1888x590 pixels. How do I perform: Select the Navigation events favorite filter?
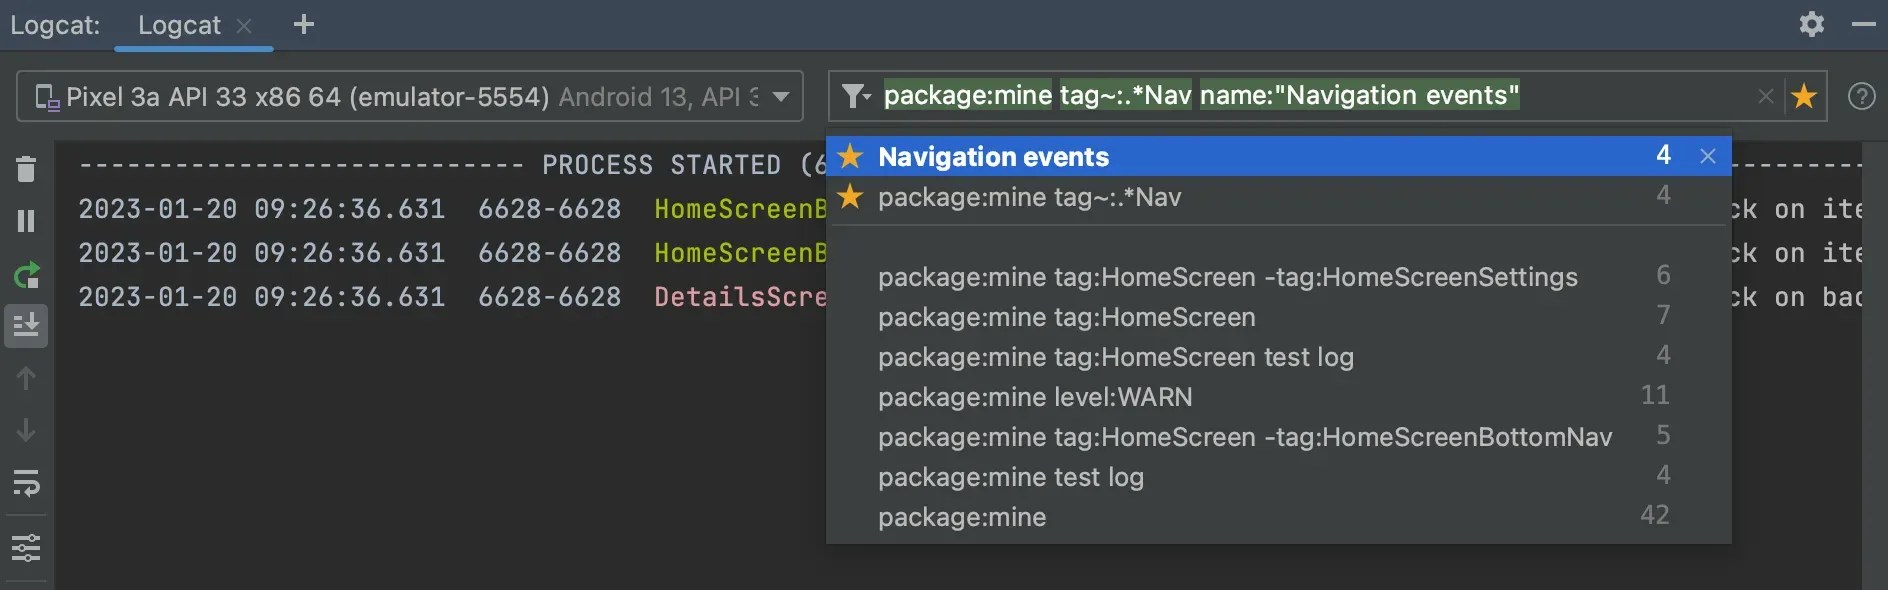click(x=1279, y=156)
